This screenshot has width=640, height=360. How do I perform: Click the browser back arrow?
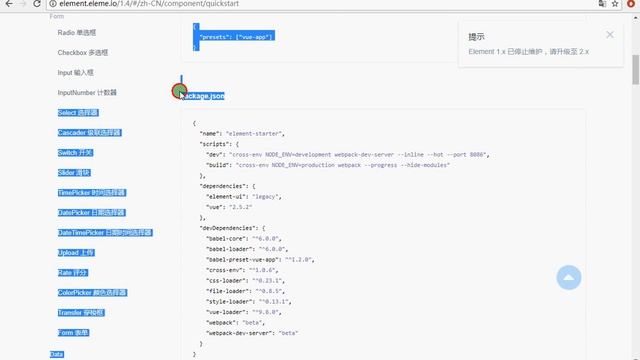pos(9,4)
